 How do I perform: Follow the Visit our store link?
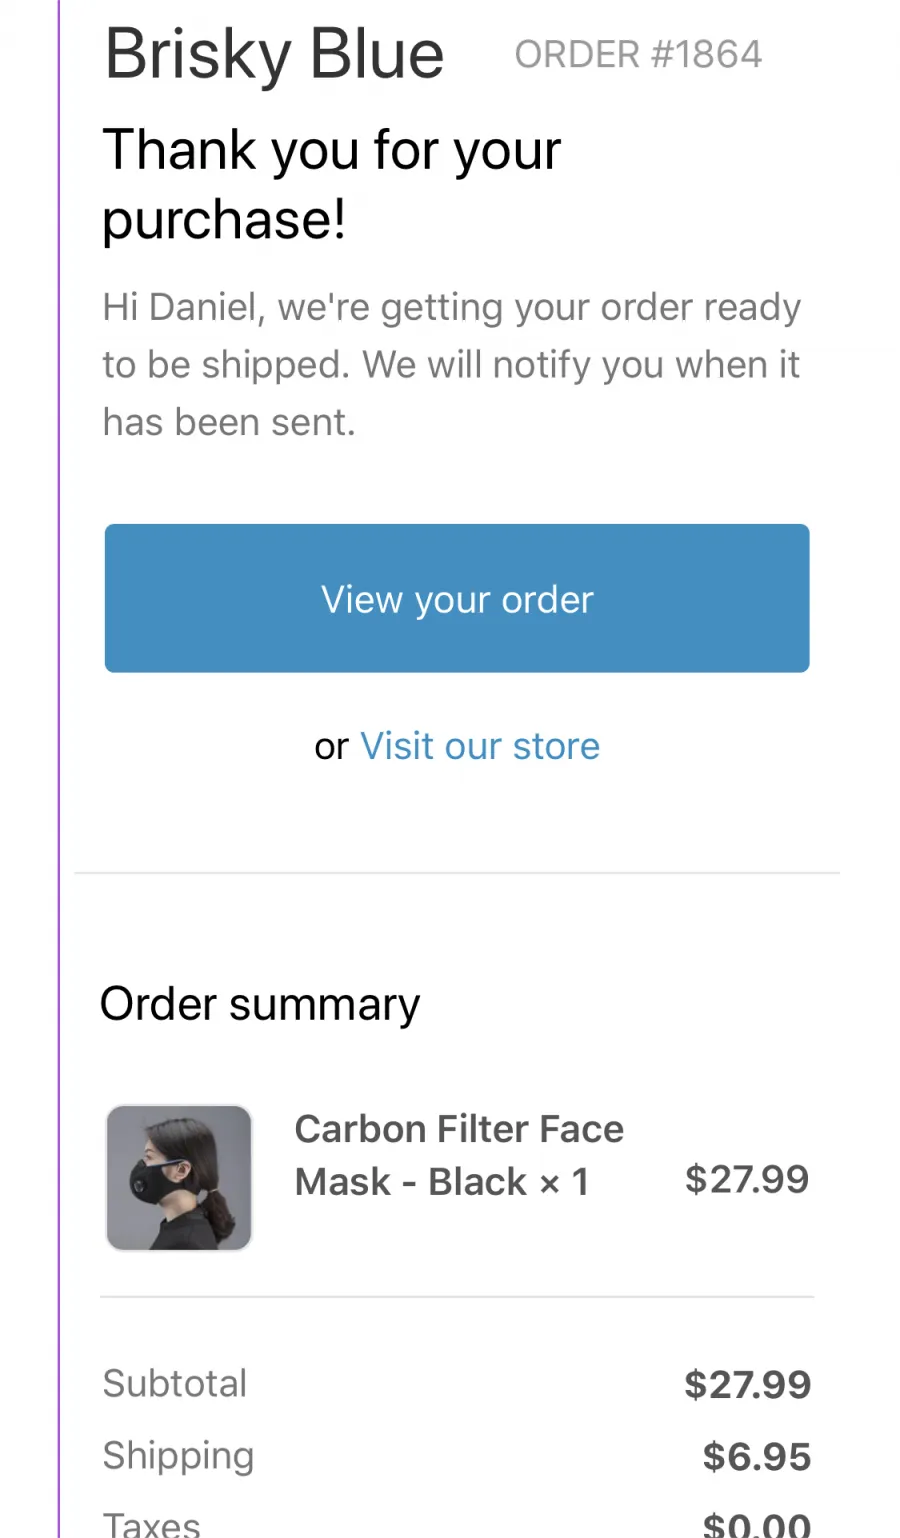coord(480,746)
